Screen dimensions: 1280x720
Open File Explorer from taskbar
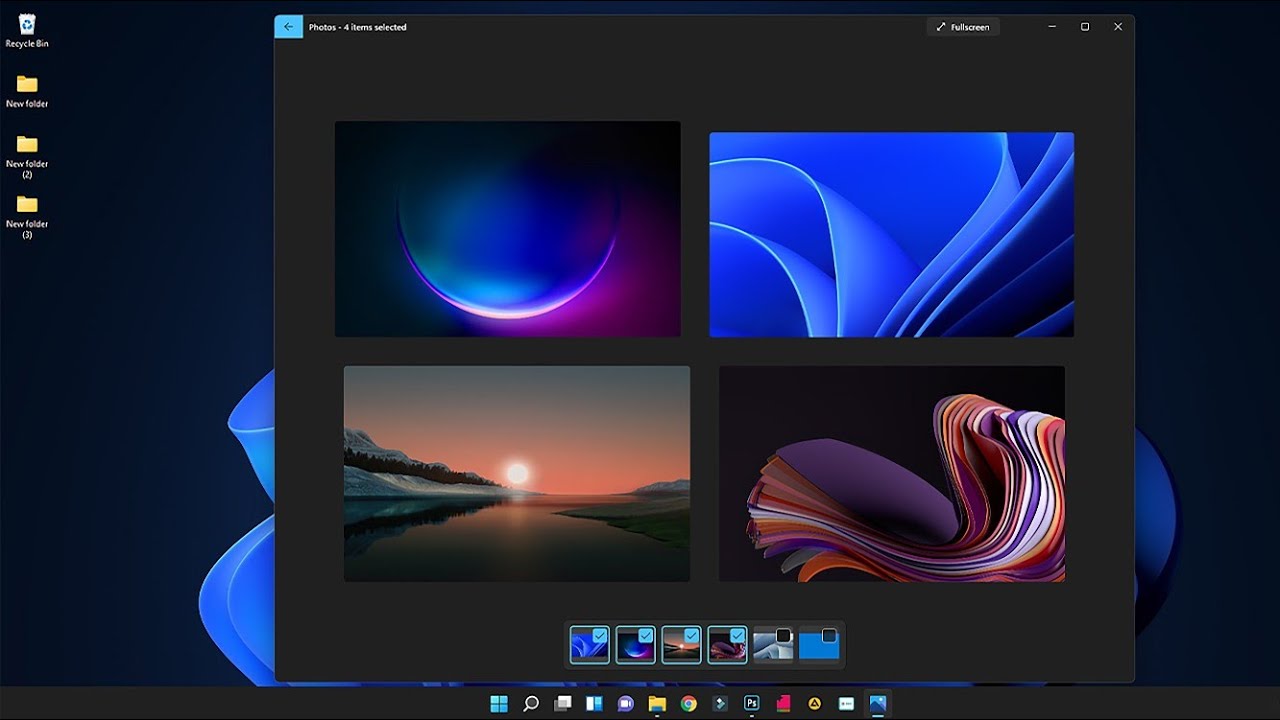[657, 703]
